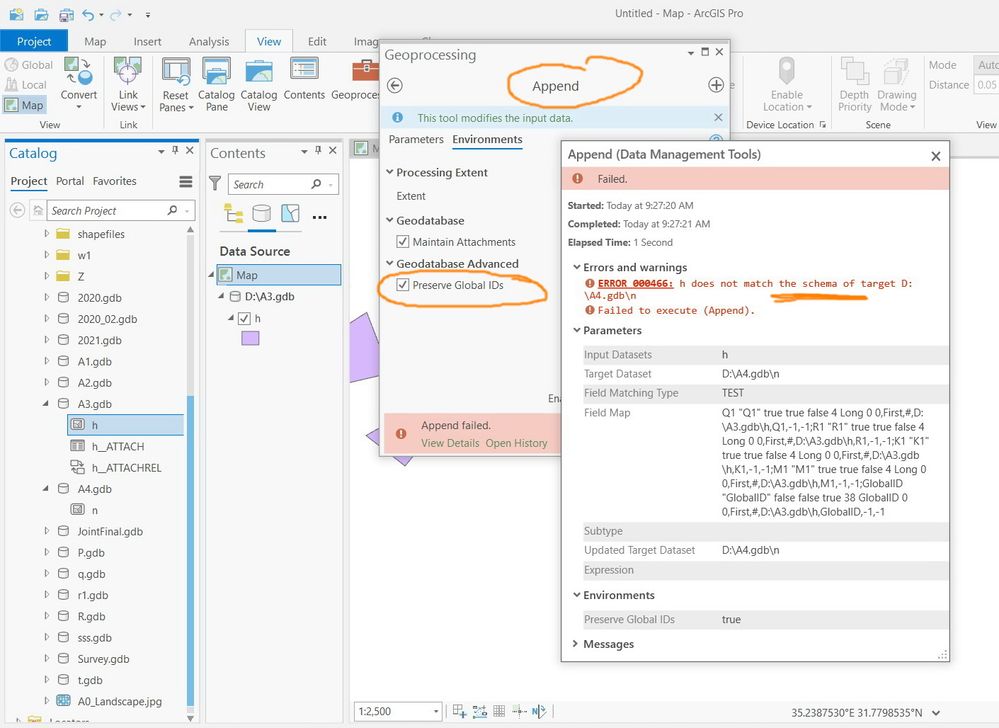The height and width of the screenshot is (728, 999).
Task: Select feature class h in A3.gdb
Action: 126,425
